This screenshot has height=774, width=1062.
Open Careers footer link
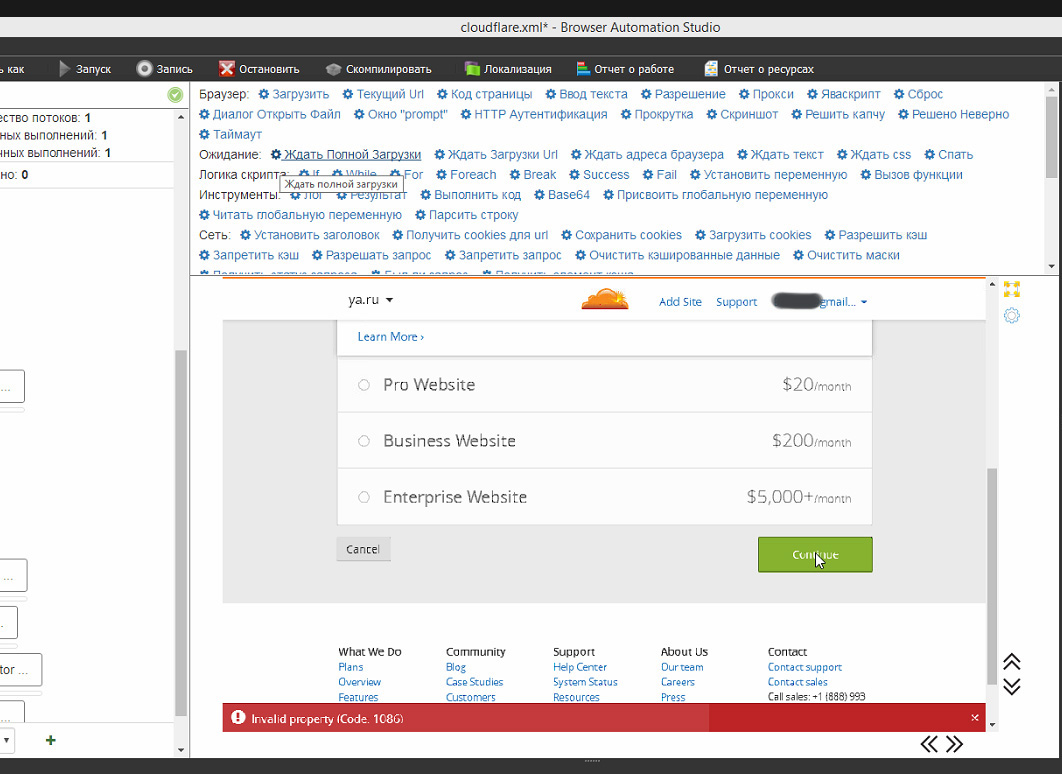coord(677,682)
